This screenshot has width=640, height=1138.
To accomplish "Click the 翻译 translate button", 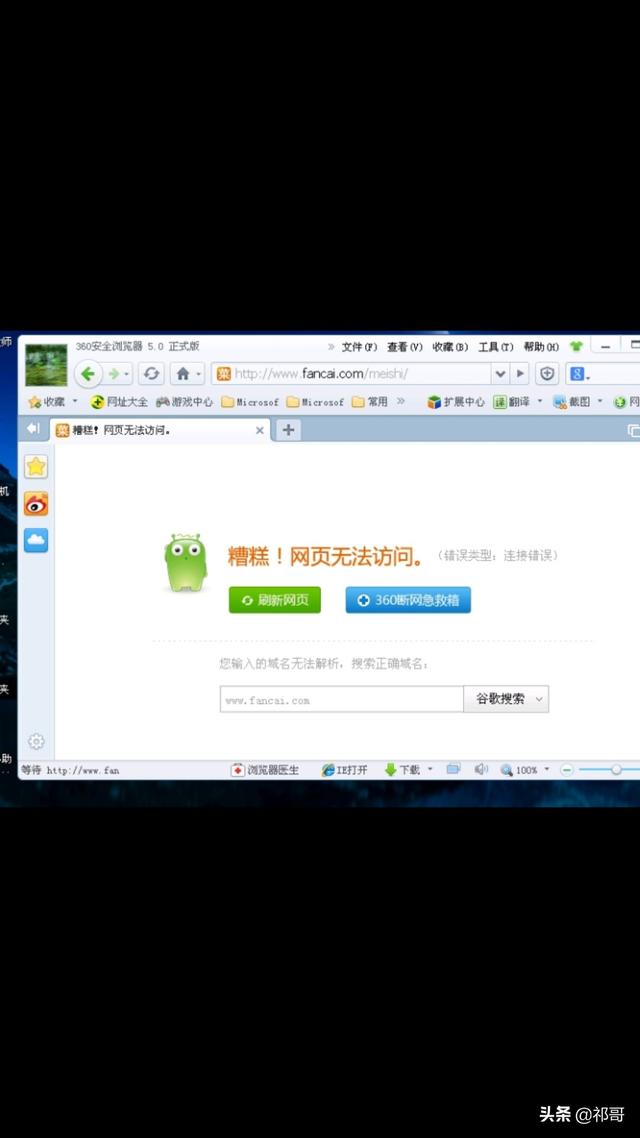I will click(512, 401).
